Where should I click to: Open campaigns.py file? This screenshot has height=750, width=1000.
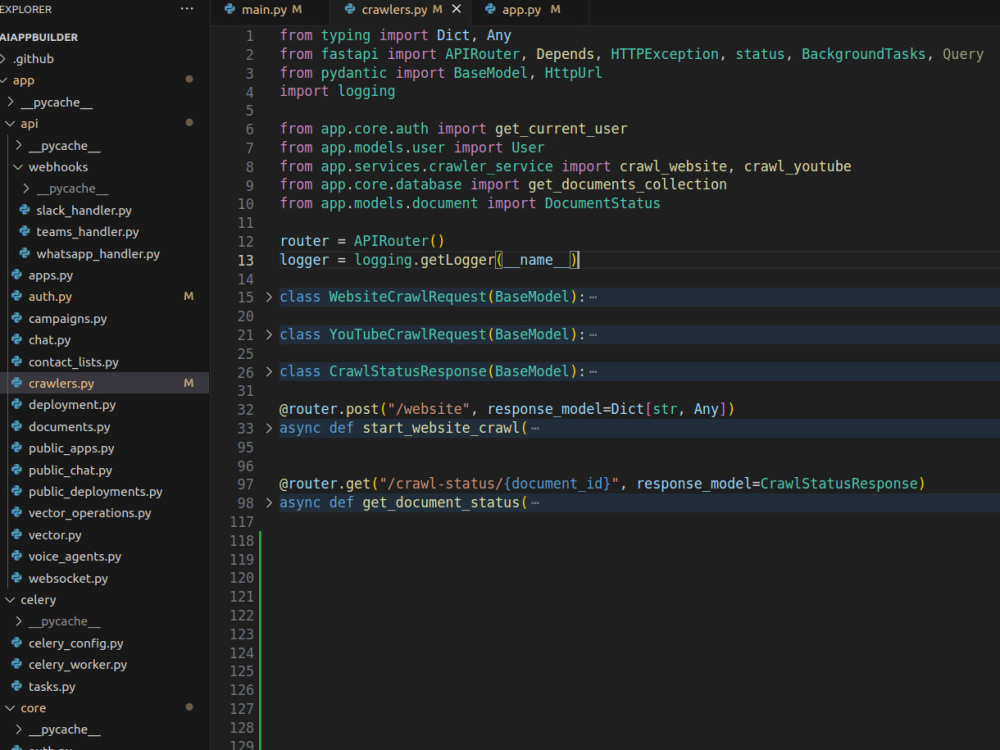(68, 319)
